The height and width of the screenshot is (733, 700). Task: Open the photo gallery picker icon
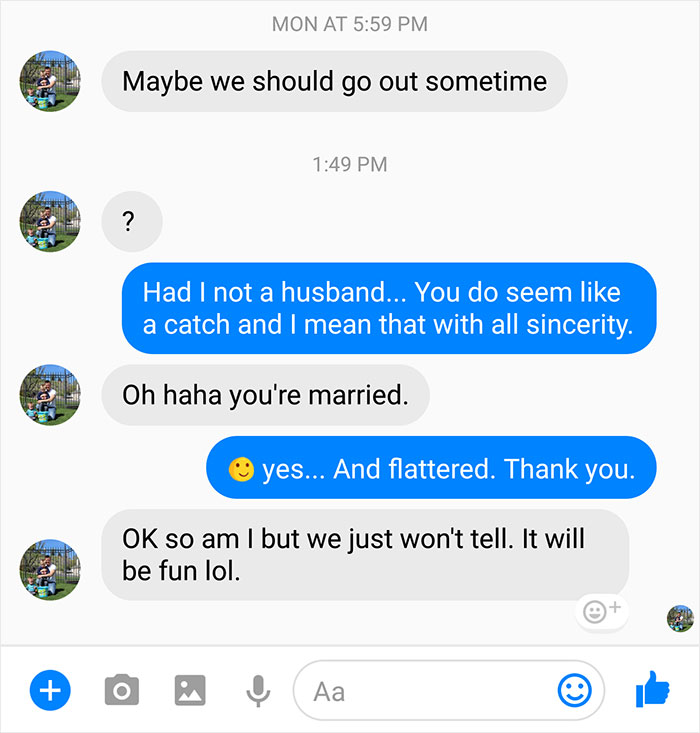pos(190,690)
